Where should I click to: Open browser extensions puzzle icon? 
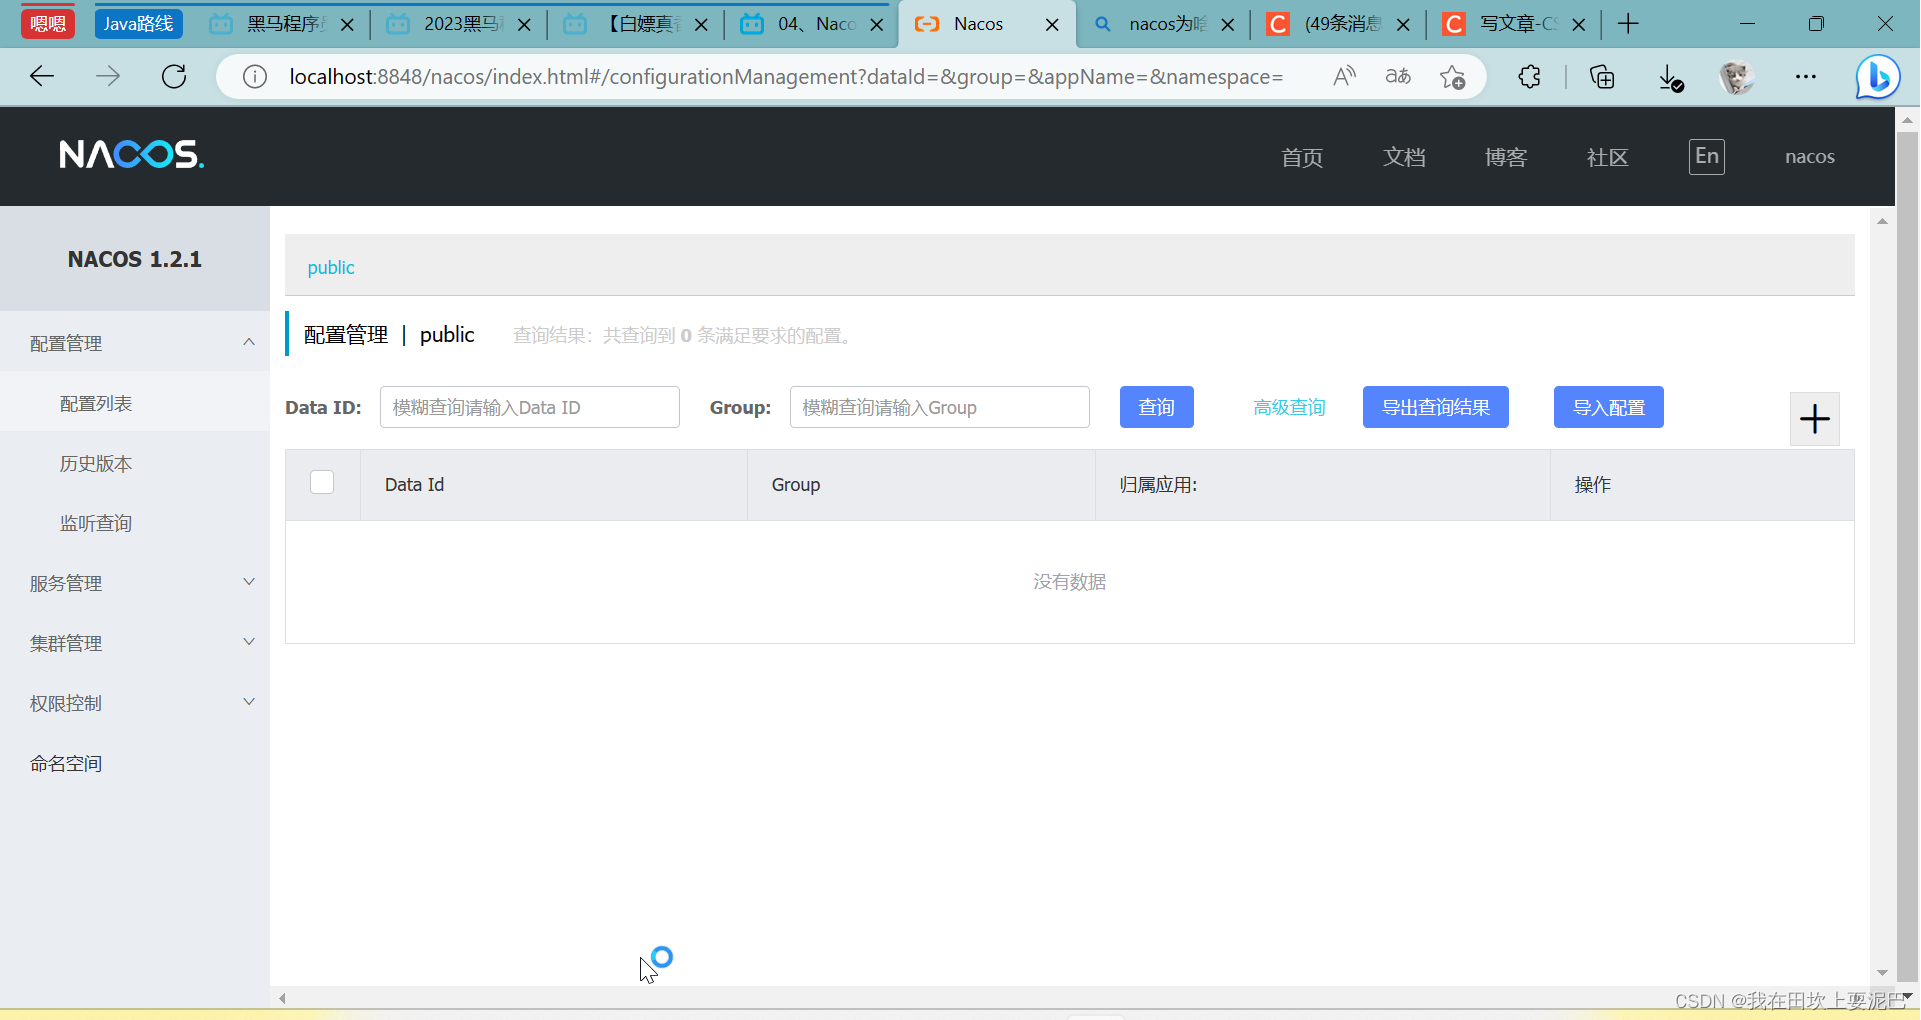click(x=1529, y=76)
